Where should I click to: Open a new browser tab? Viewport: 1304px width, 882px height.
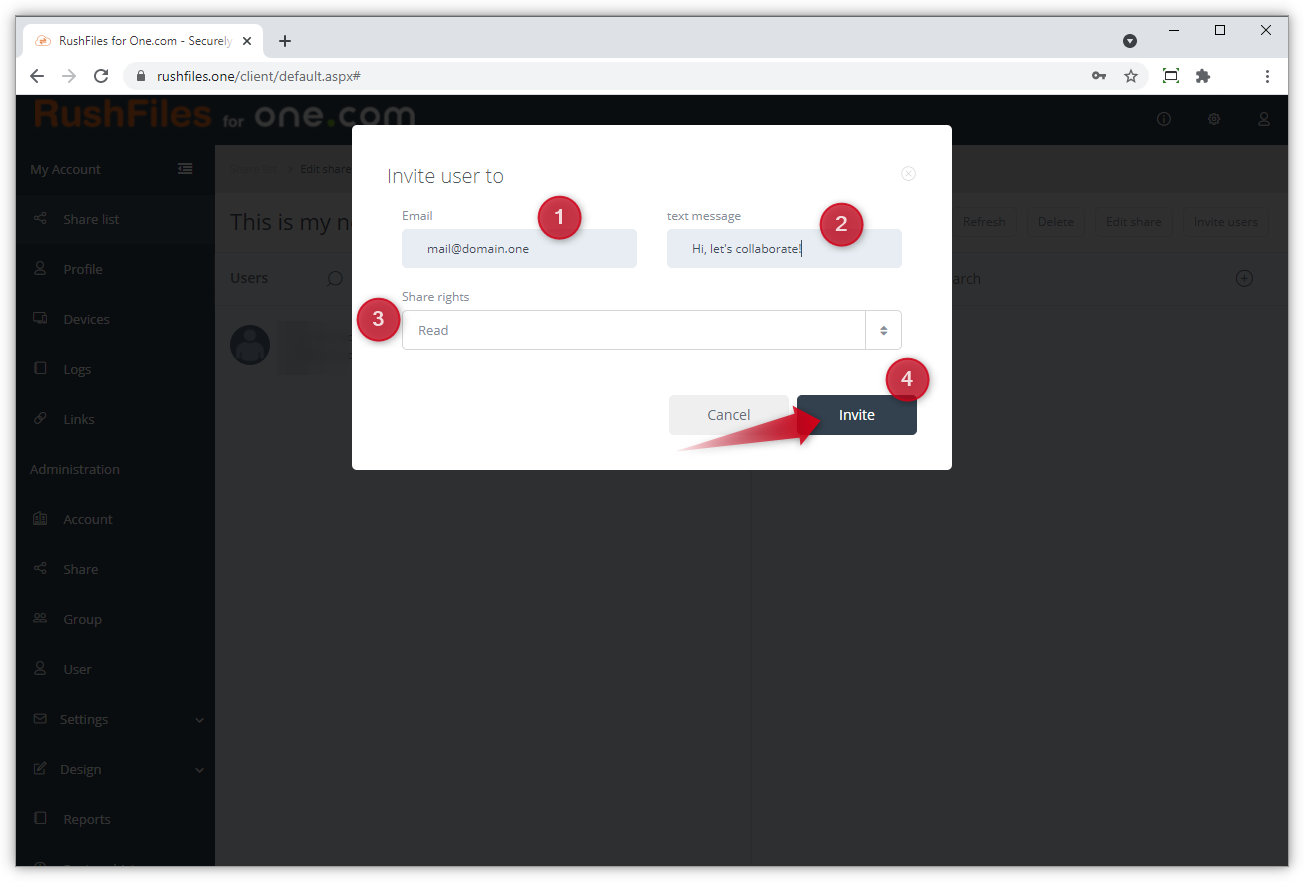coord(285,41)
